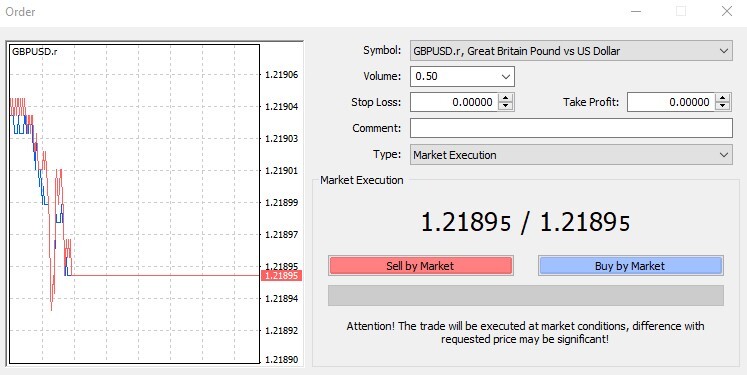Viewport: 747px width, 375px height.
Task: Decrease the Take Profit value with down arrow
Action: 723,106
